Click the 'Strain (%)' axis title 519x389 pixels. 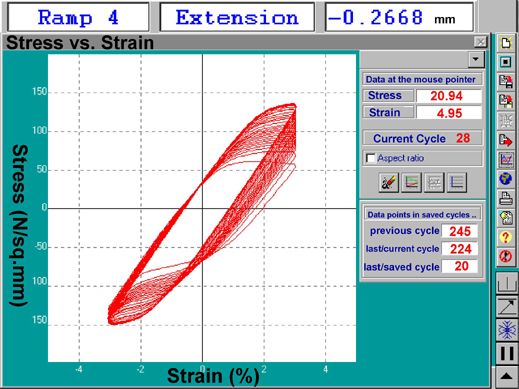point(213,376)
